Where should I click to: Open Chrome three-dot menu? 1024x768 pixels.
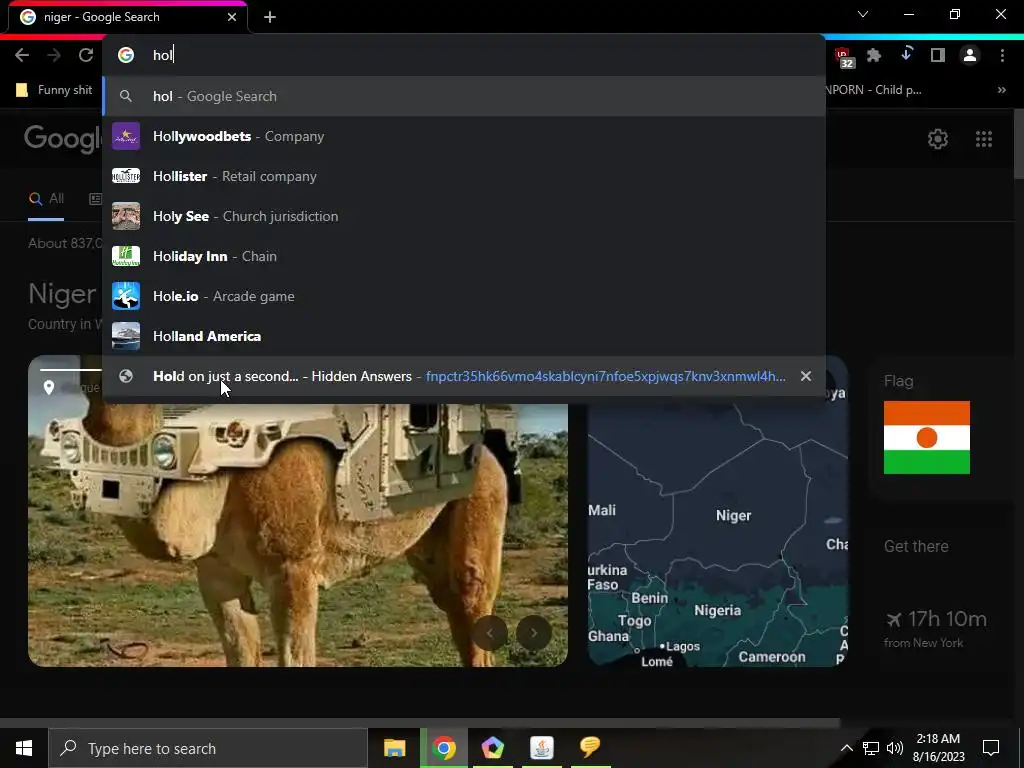(1002, 56)
